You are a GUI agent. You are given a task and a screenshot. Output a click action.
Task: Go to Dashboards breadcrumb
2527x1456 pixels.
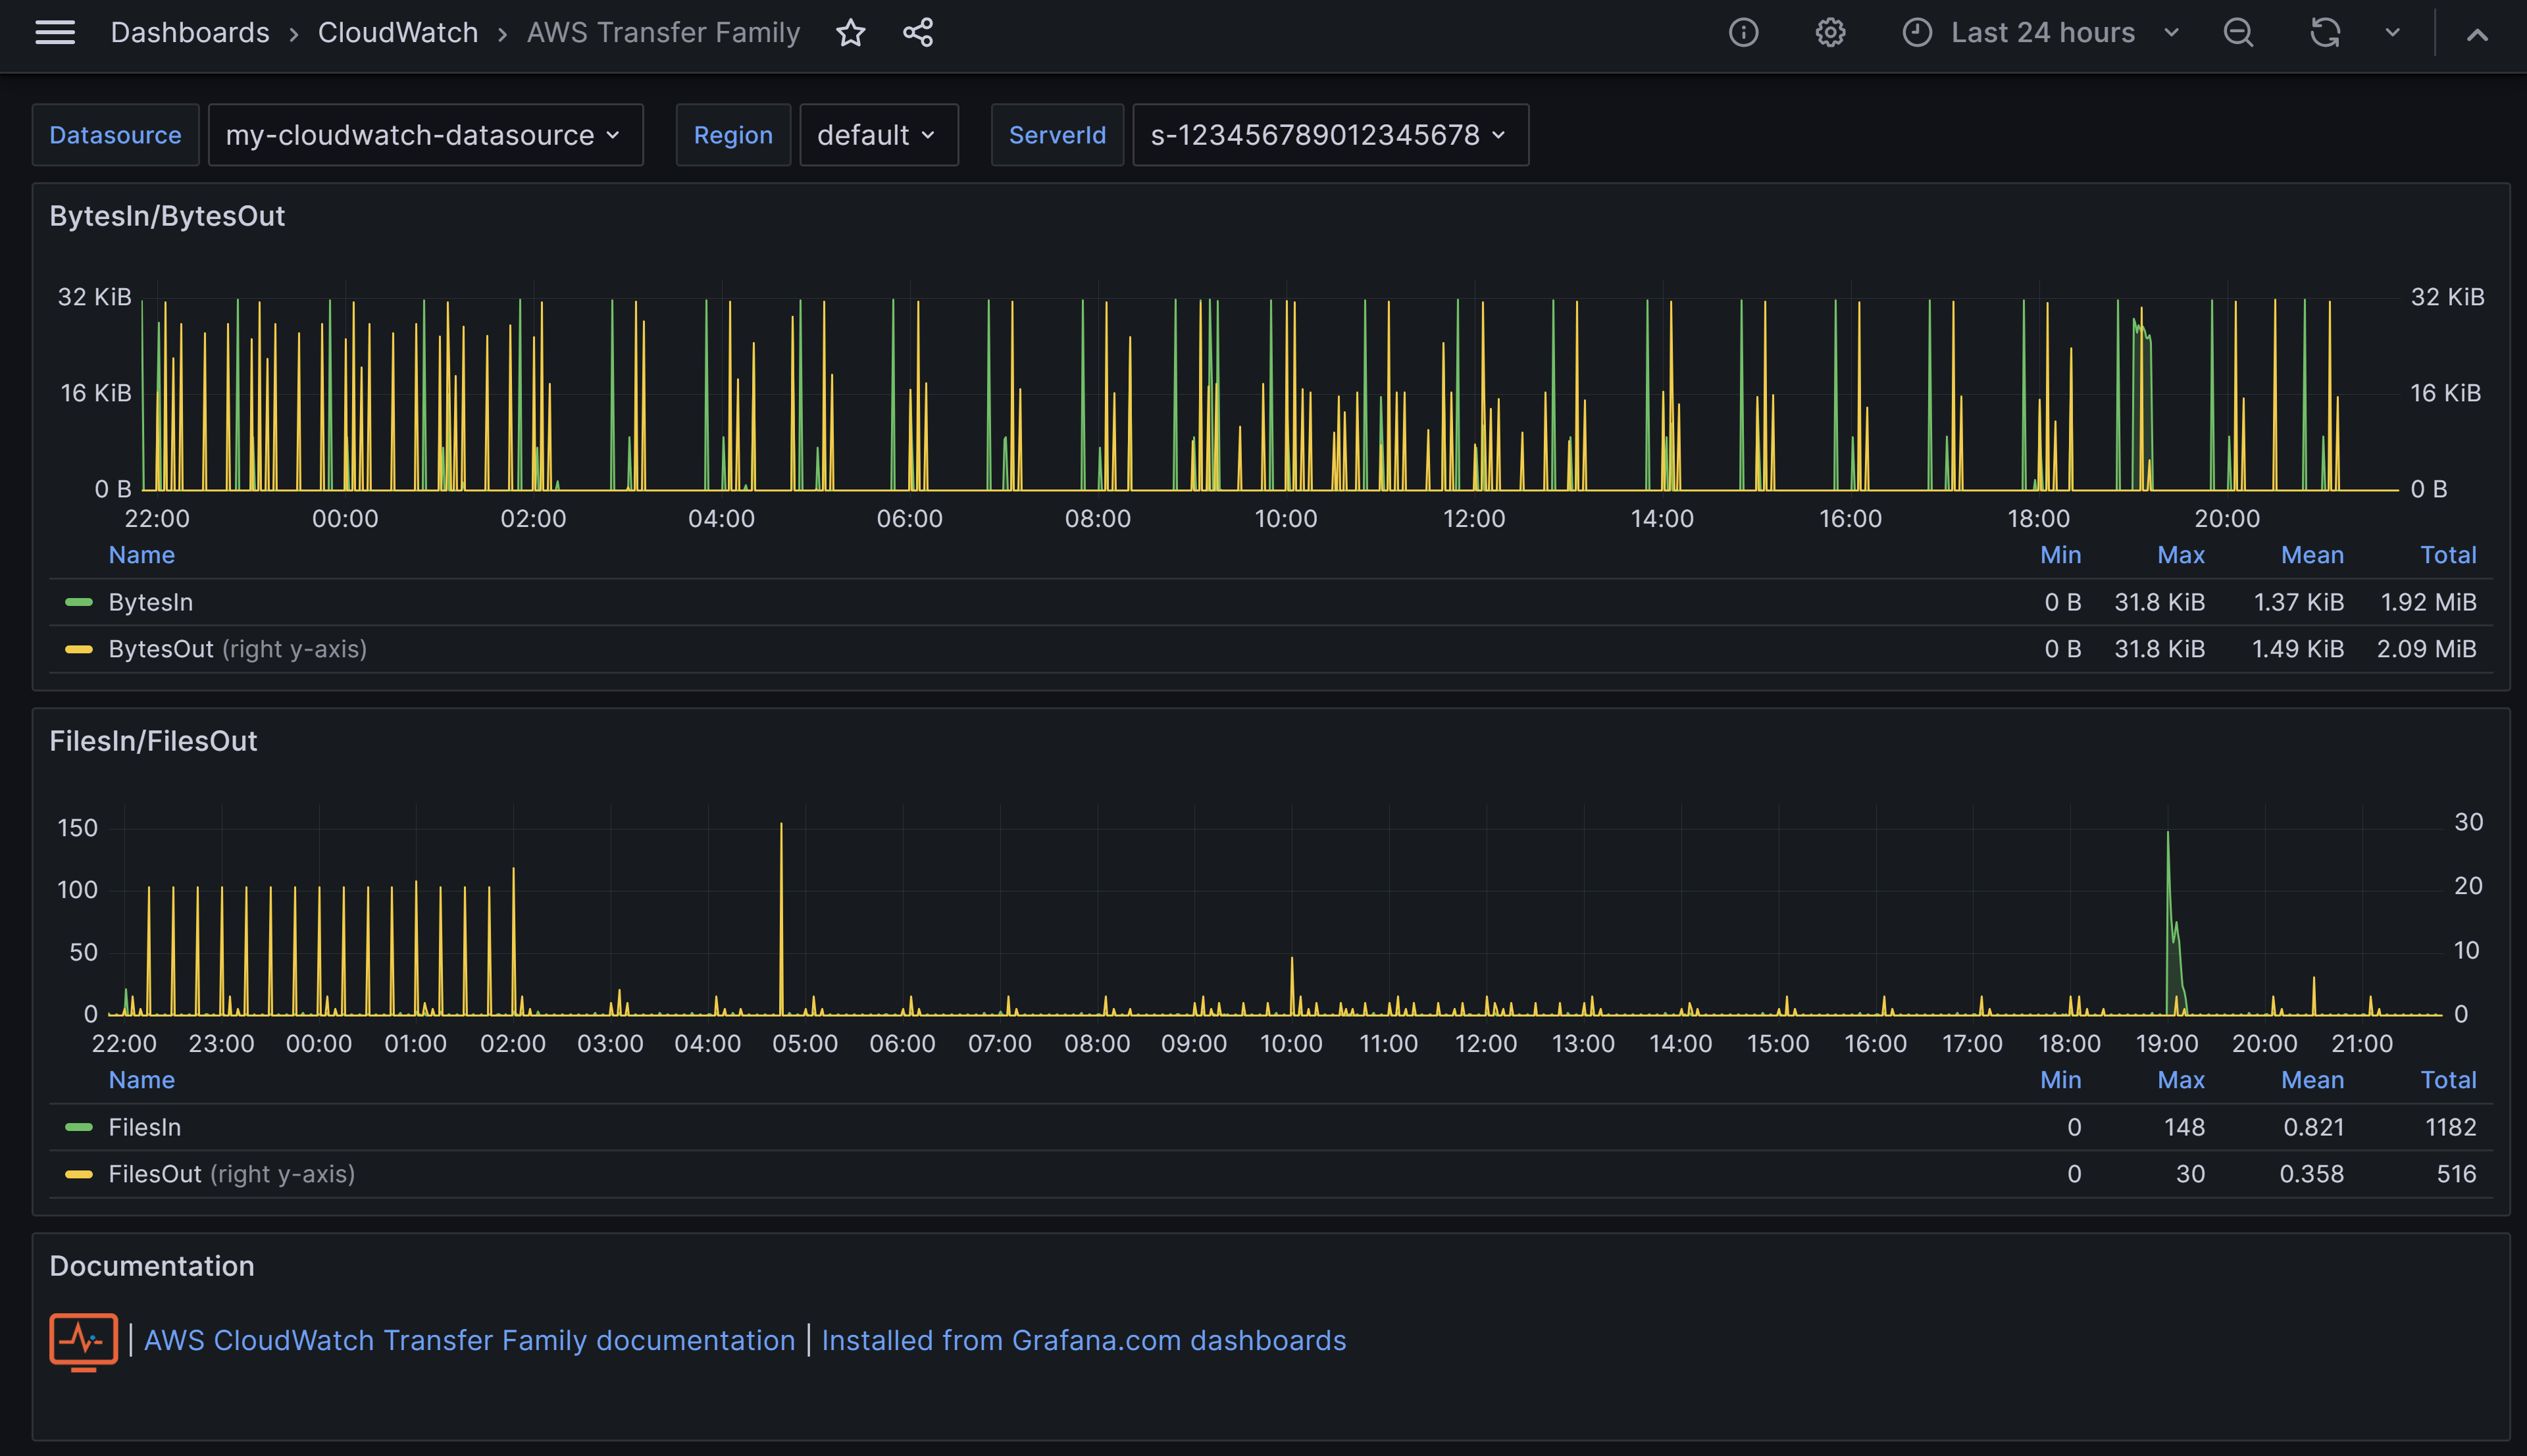click(x=190, y=33)
